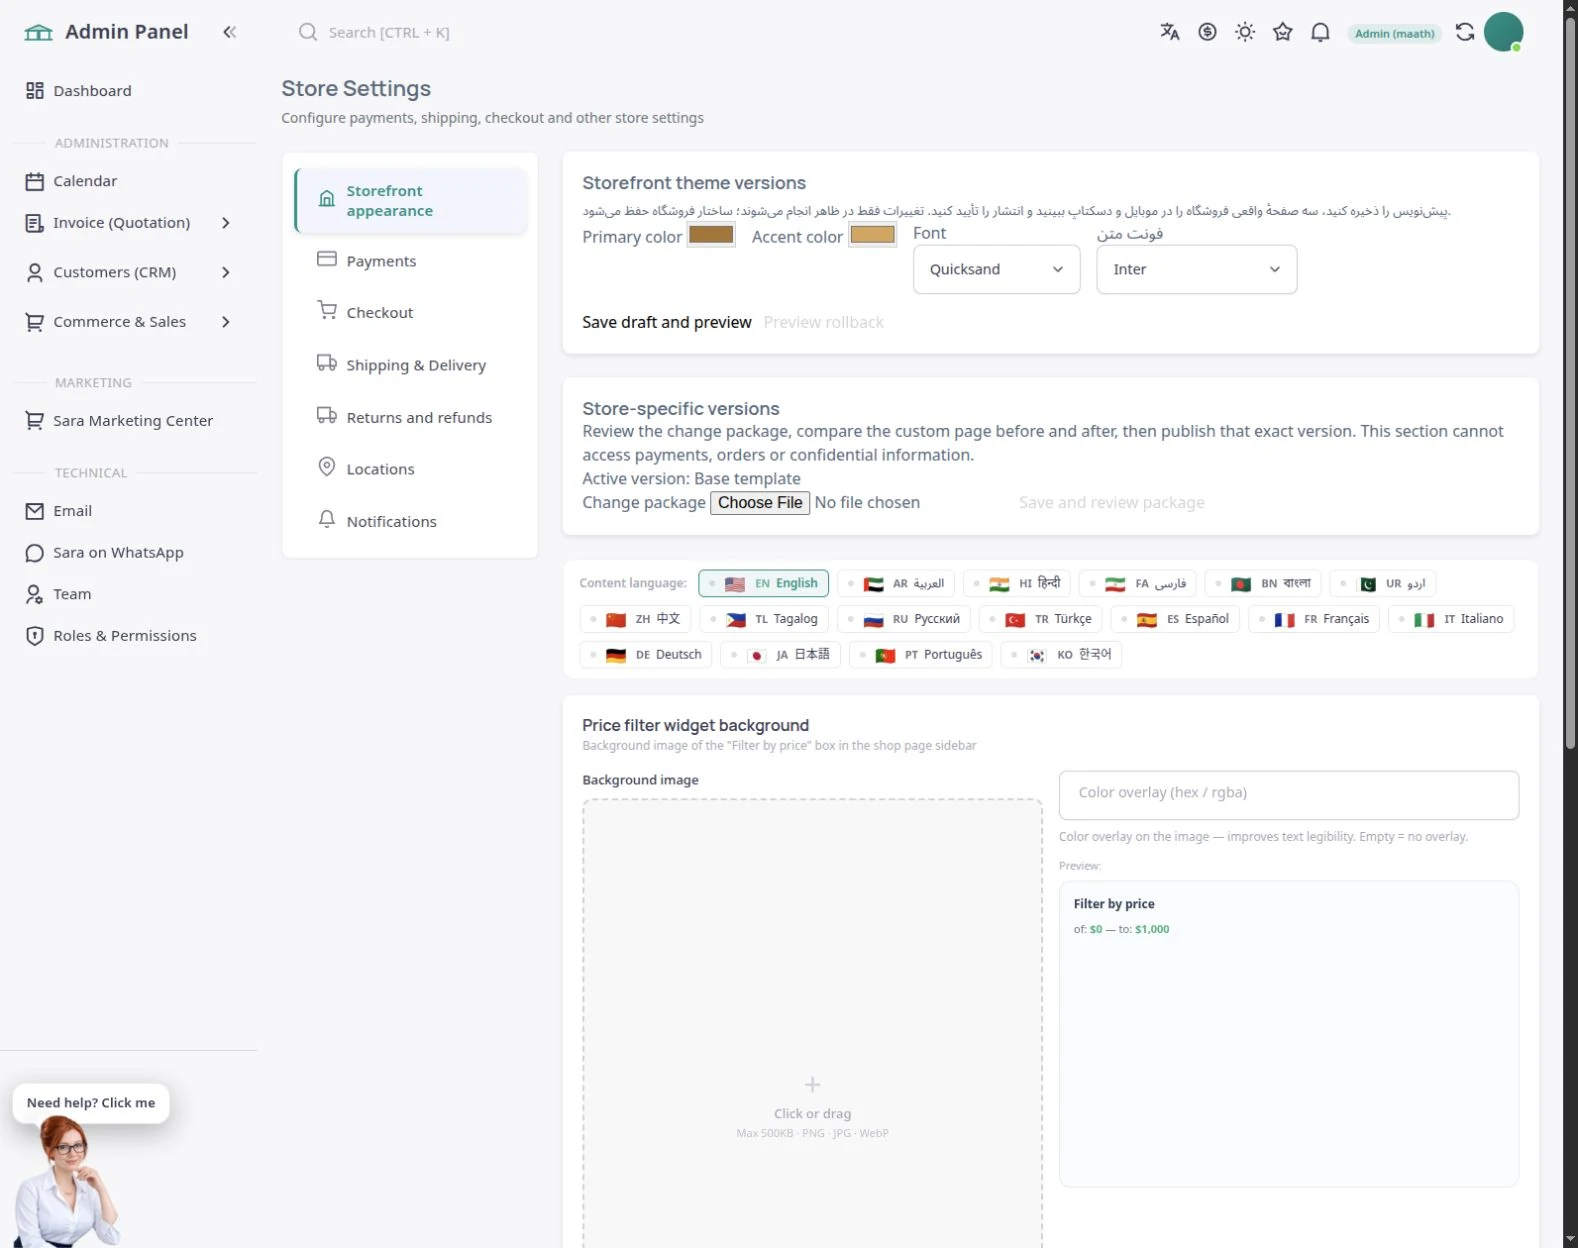
Task: Switch content language to Hindi
Action: click(1017, 583)
